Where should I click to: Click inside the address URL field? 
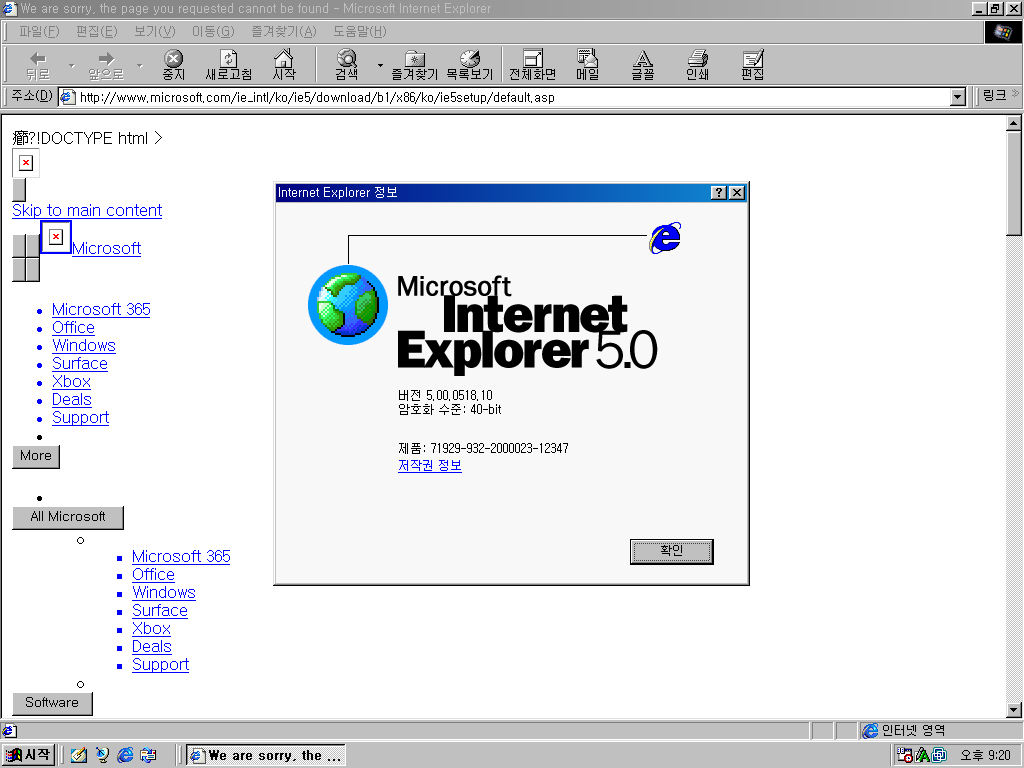coord(503,97)
